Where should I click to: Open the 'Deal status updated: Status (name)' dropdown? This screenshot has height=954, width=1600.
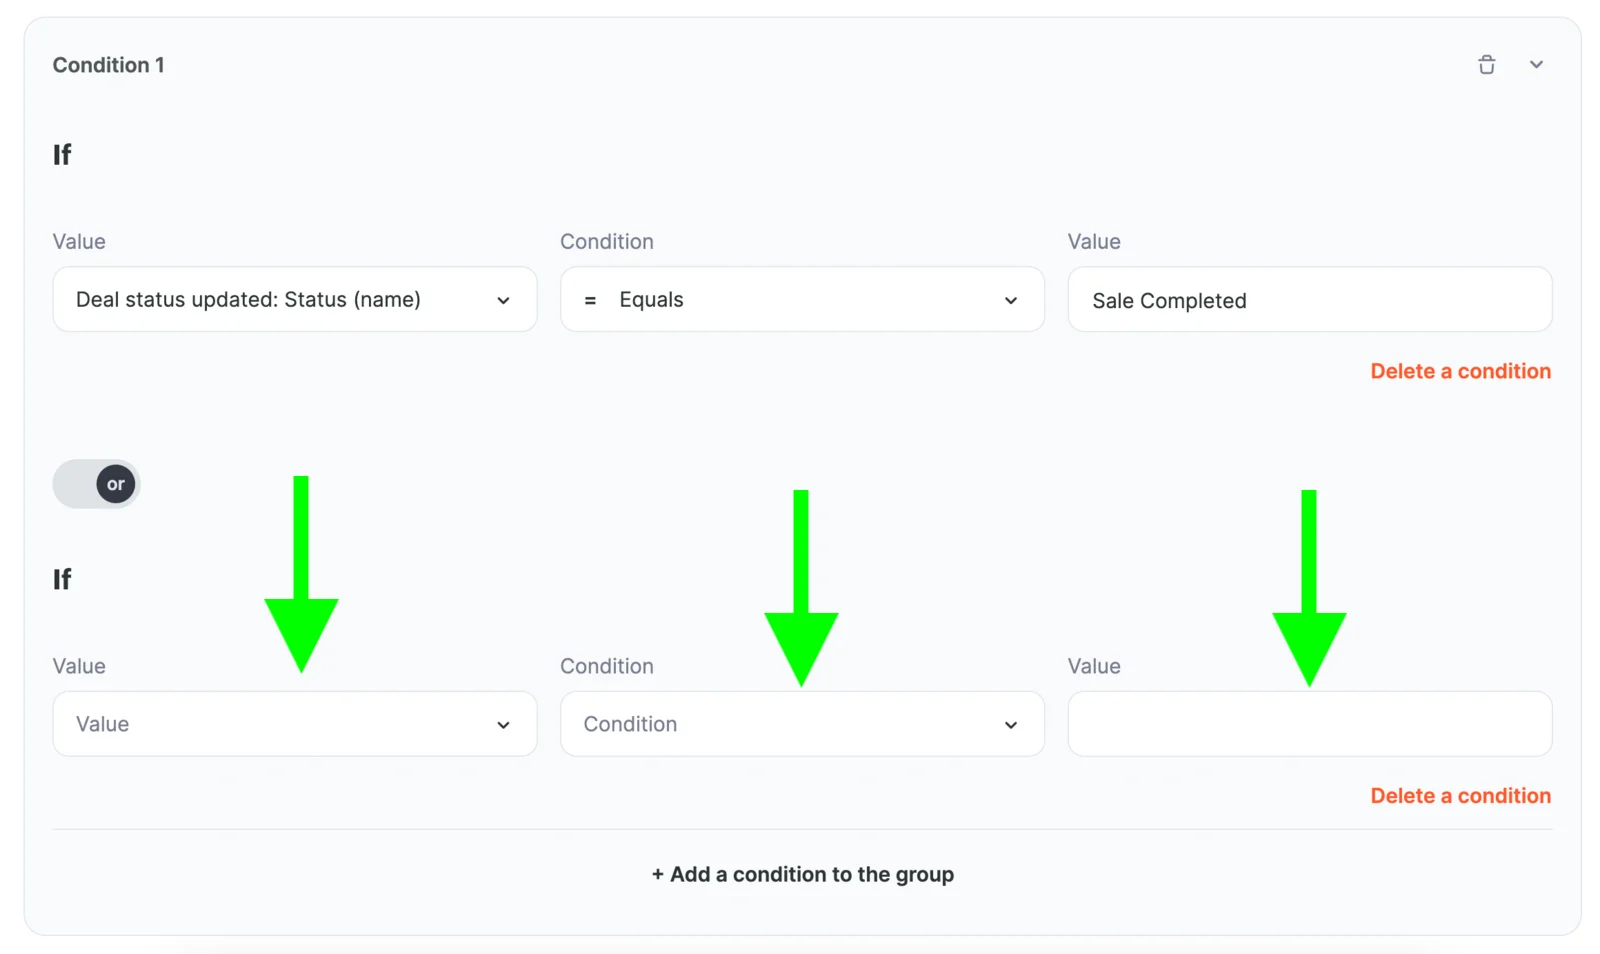pyautogui.click(x=294, y=299)
